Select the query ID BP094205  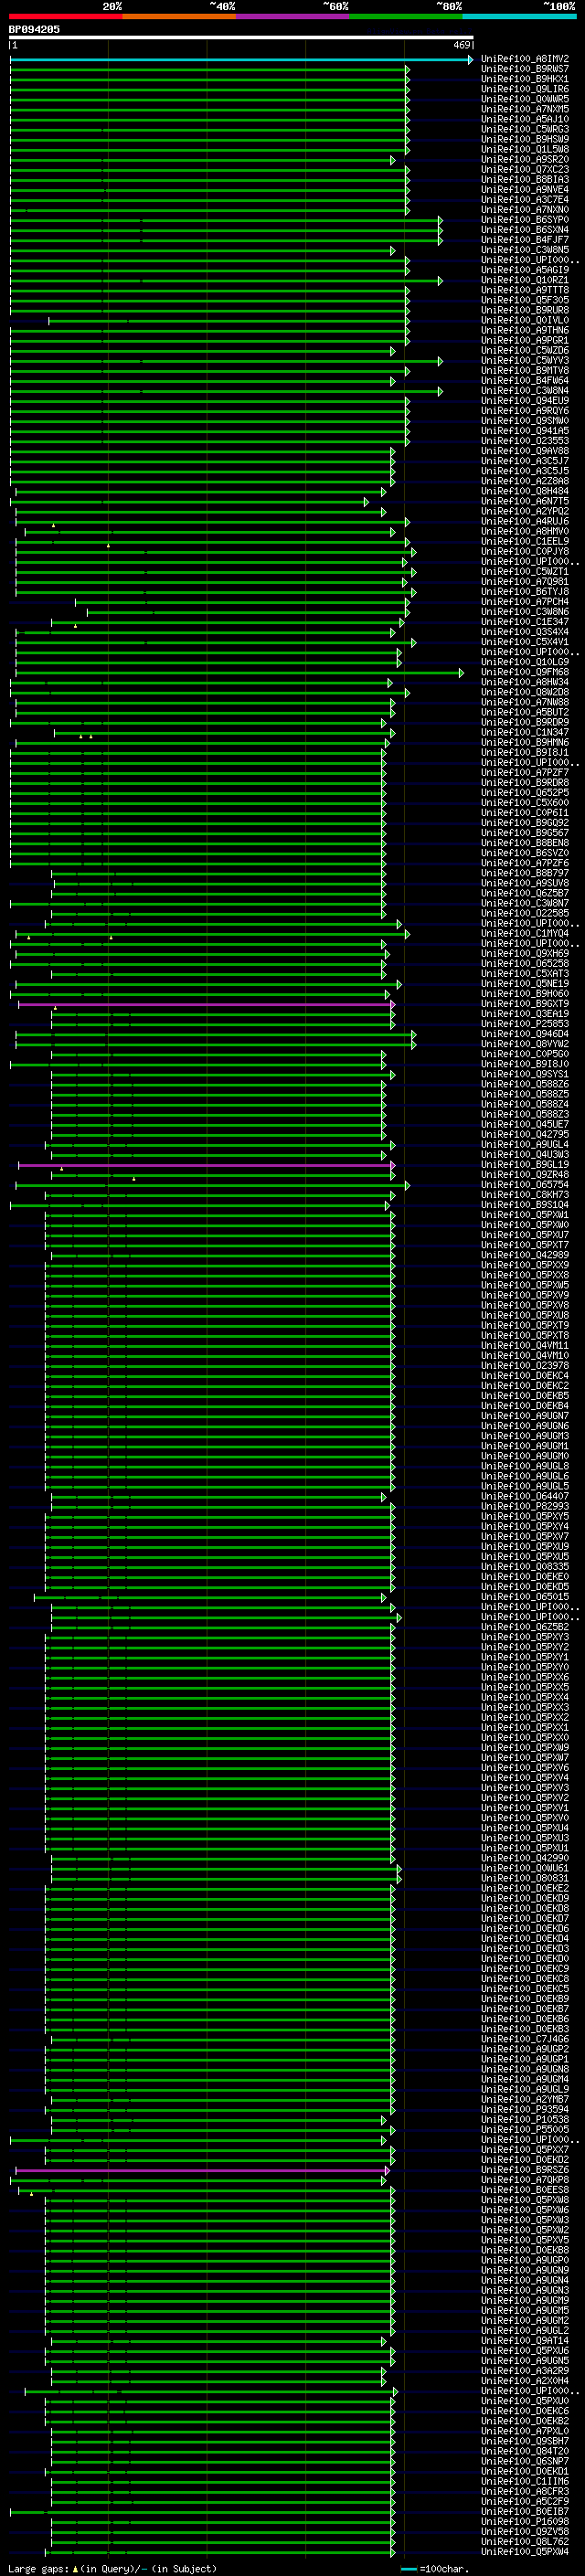point(34,30)
